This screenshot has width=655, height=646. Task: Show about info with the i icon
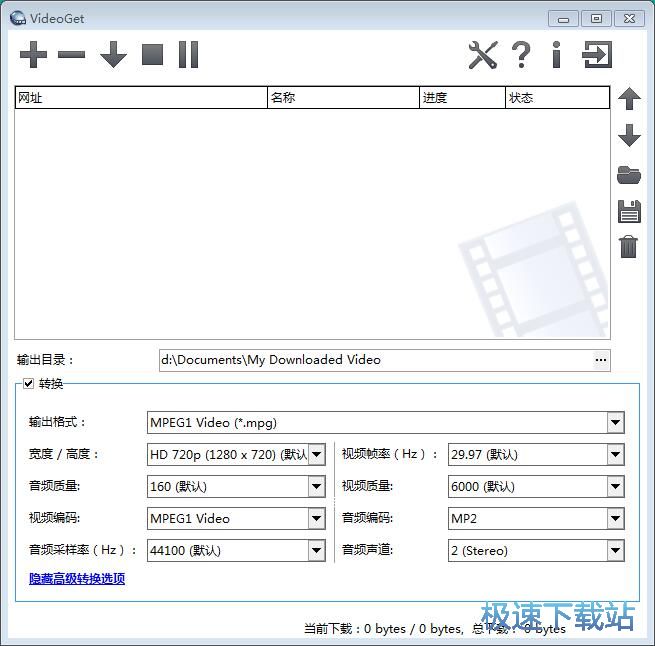(556, 55)
